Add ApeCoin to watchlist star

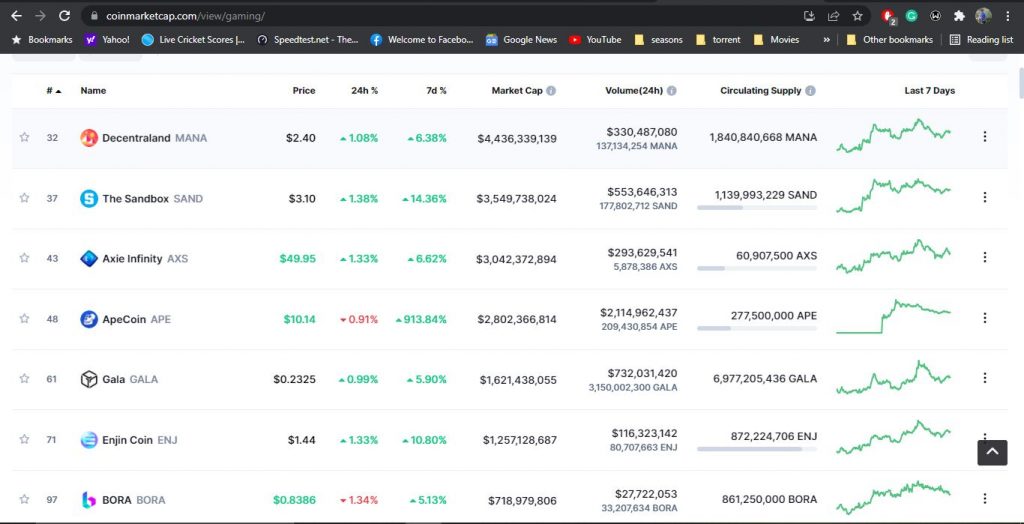pos(24,318)
